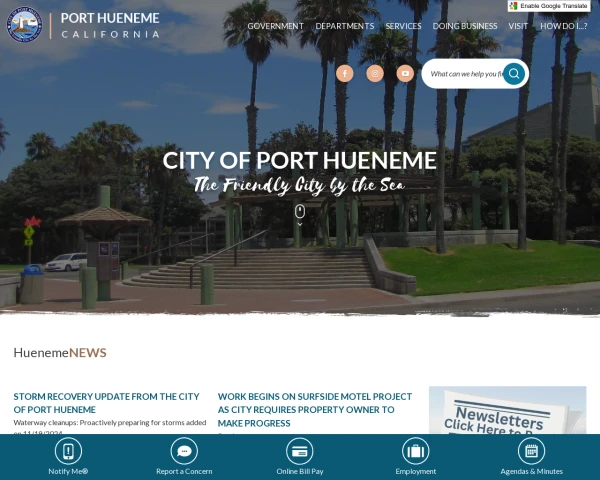Open Notify Me phone icon
This screenshot has width=600, height=480.
(68, 451)
